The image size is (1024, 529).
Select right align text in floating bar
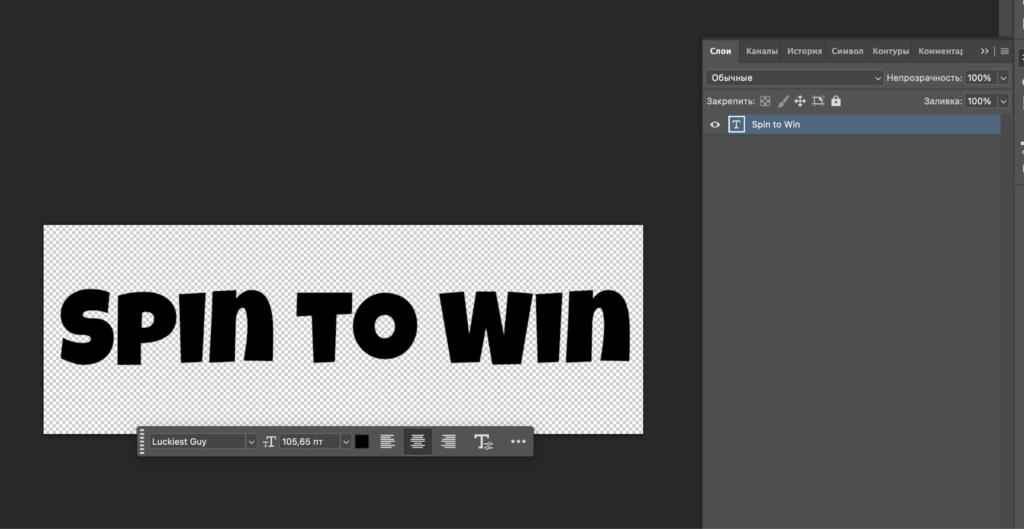click(449, 441)
